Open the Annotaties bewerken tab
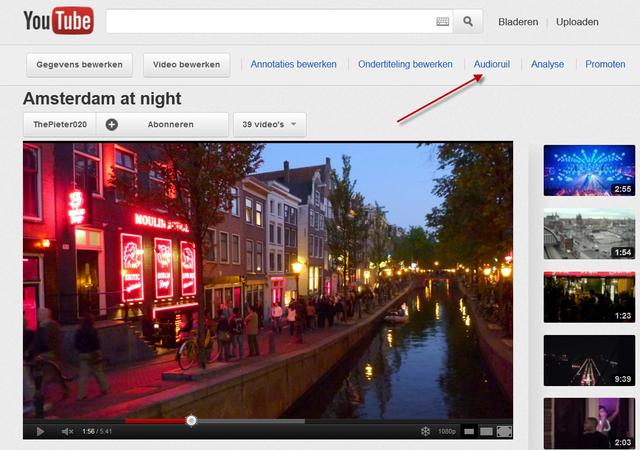This screenshot has height=450, width=640. 293,64
